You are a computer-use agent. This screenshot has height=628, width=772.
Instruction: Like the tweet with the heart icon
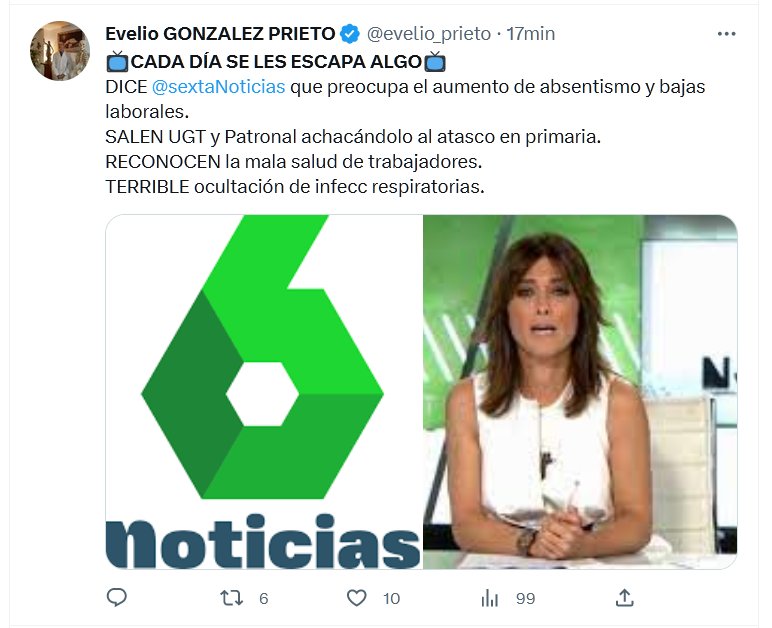(356, 598)
